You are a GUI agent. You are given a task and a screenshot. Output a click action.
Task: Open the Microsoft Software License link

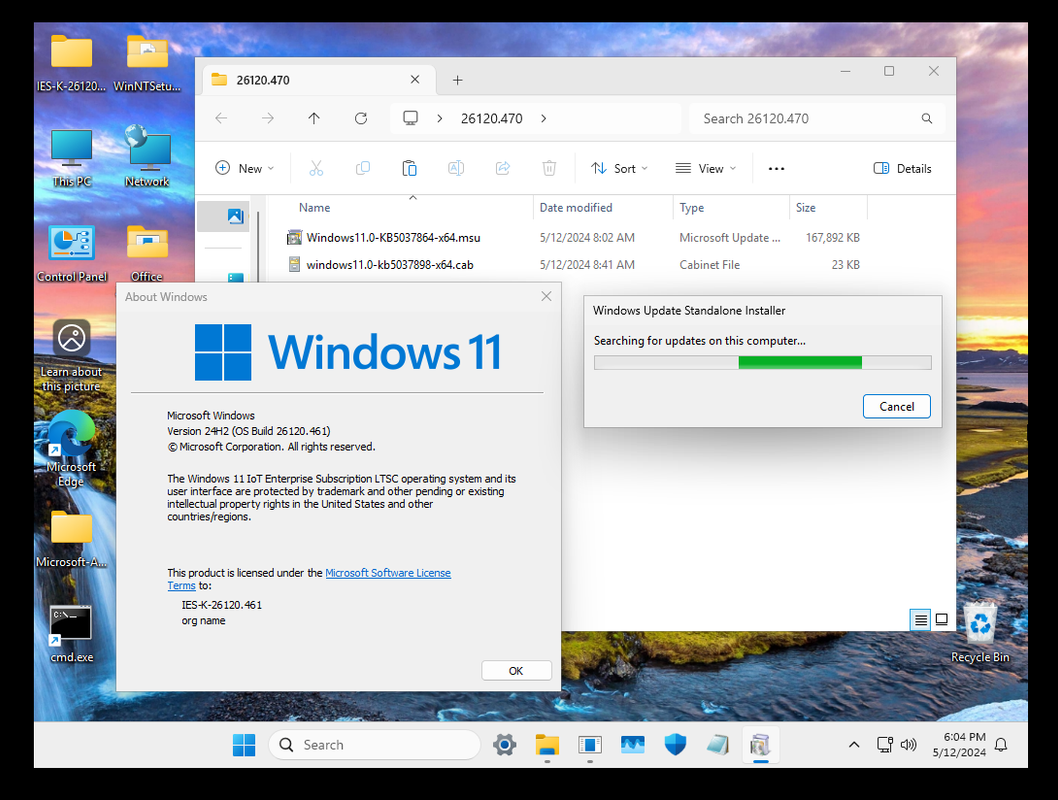(388, 573)
